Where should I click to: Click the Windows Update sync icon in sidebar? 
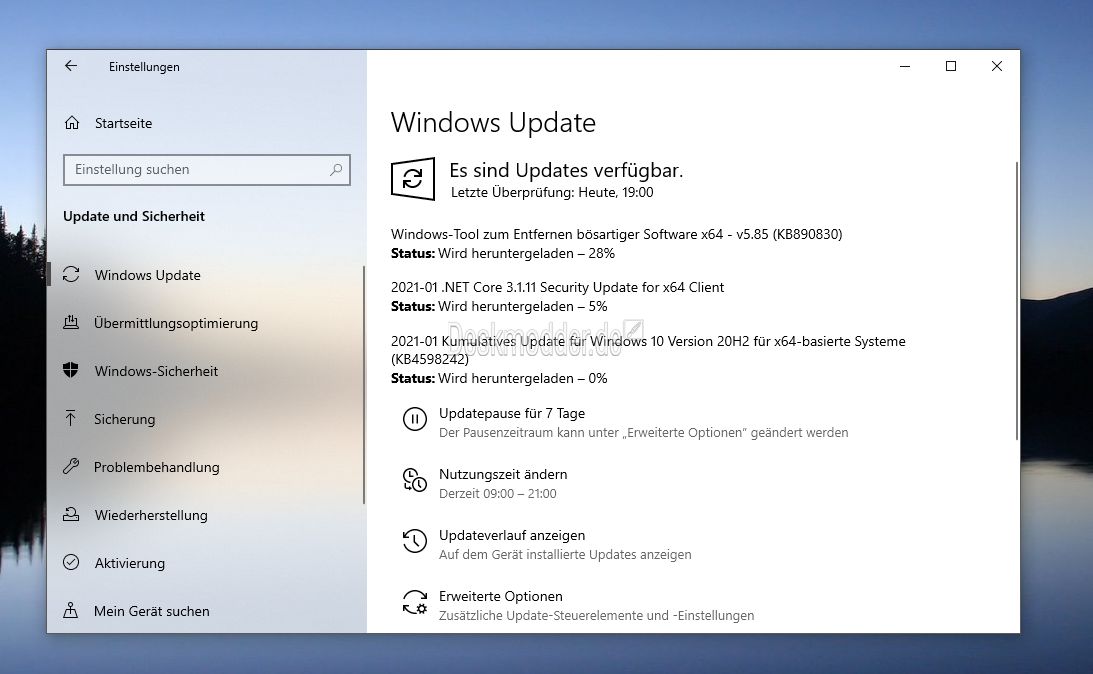(x=71, y=275)
